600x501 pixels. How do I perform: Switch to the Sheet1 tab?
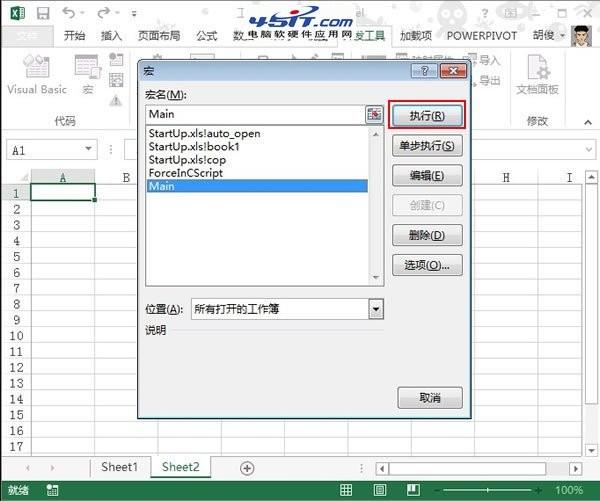[x=119, y=467]
